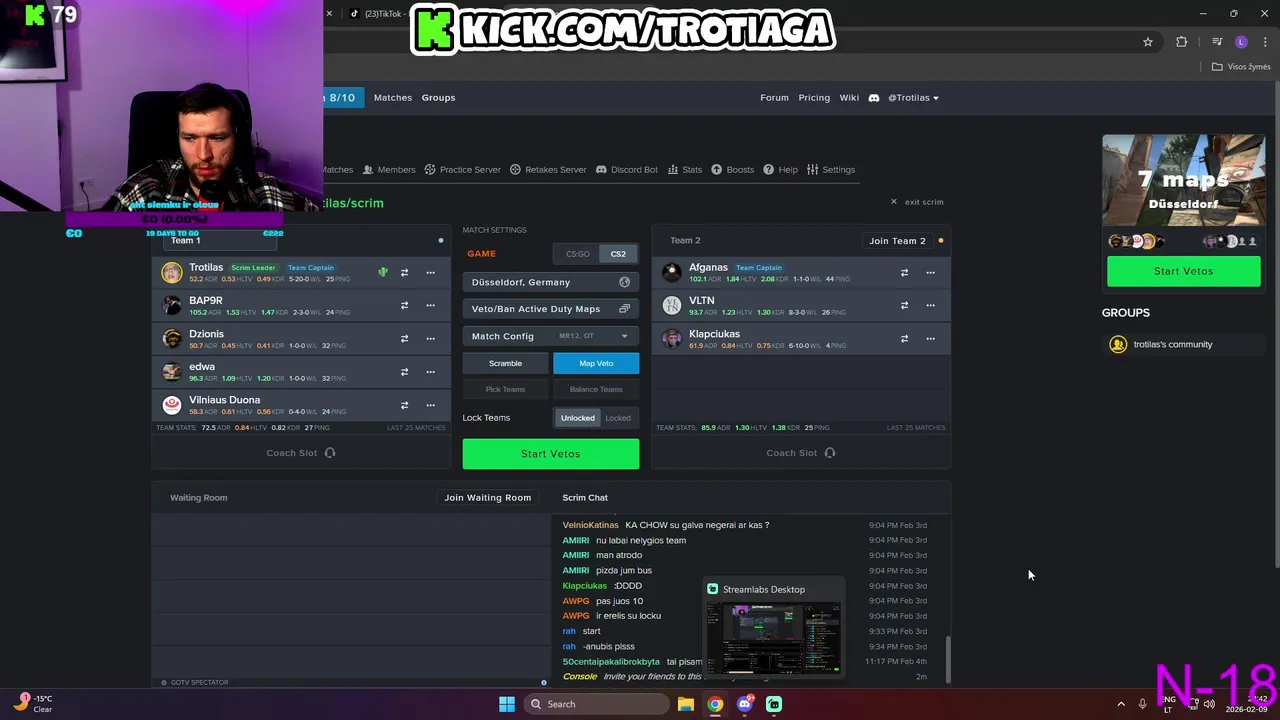Open the Groups nav item
The height and width of the screenshot is (720, 1280).
click(x=438, y=98)
